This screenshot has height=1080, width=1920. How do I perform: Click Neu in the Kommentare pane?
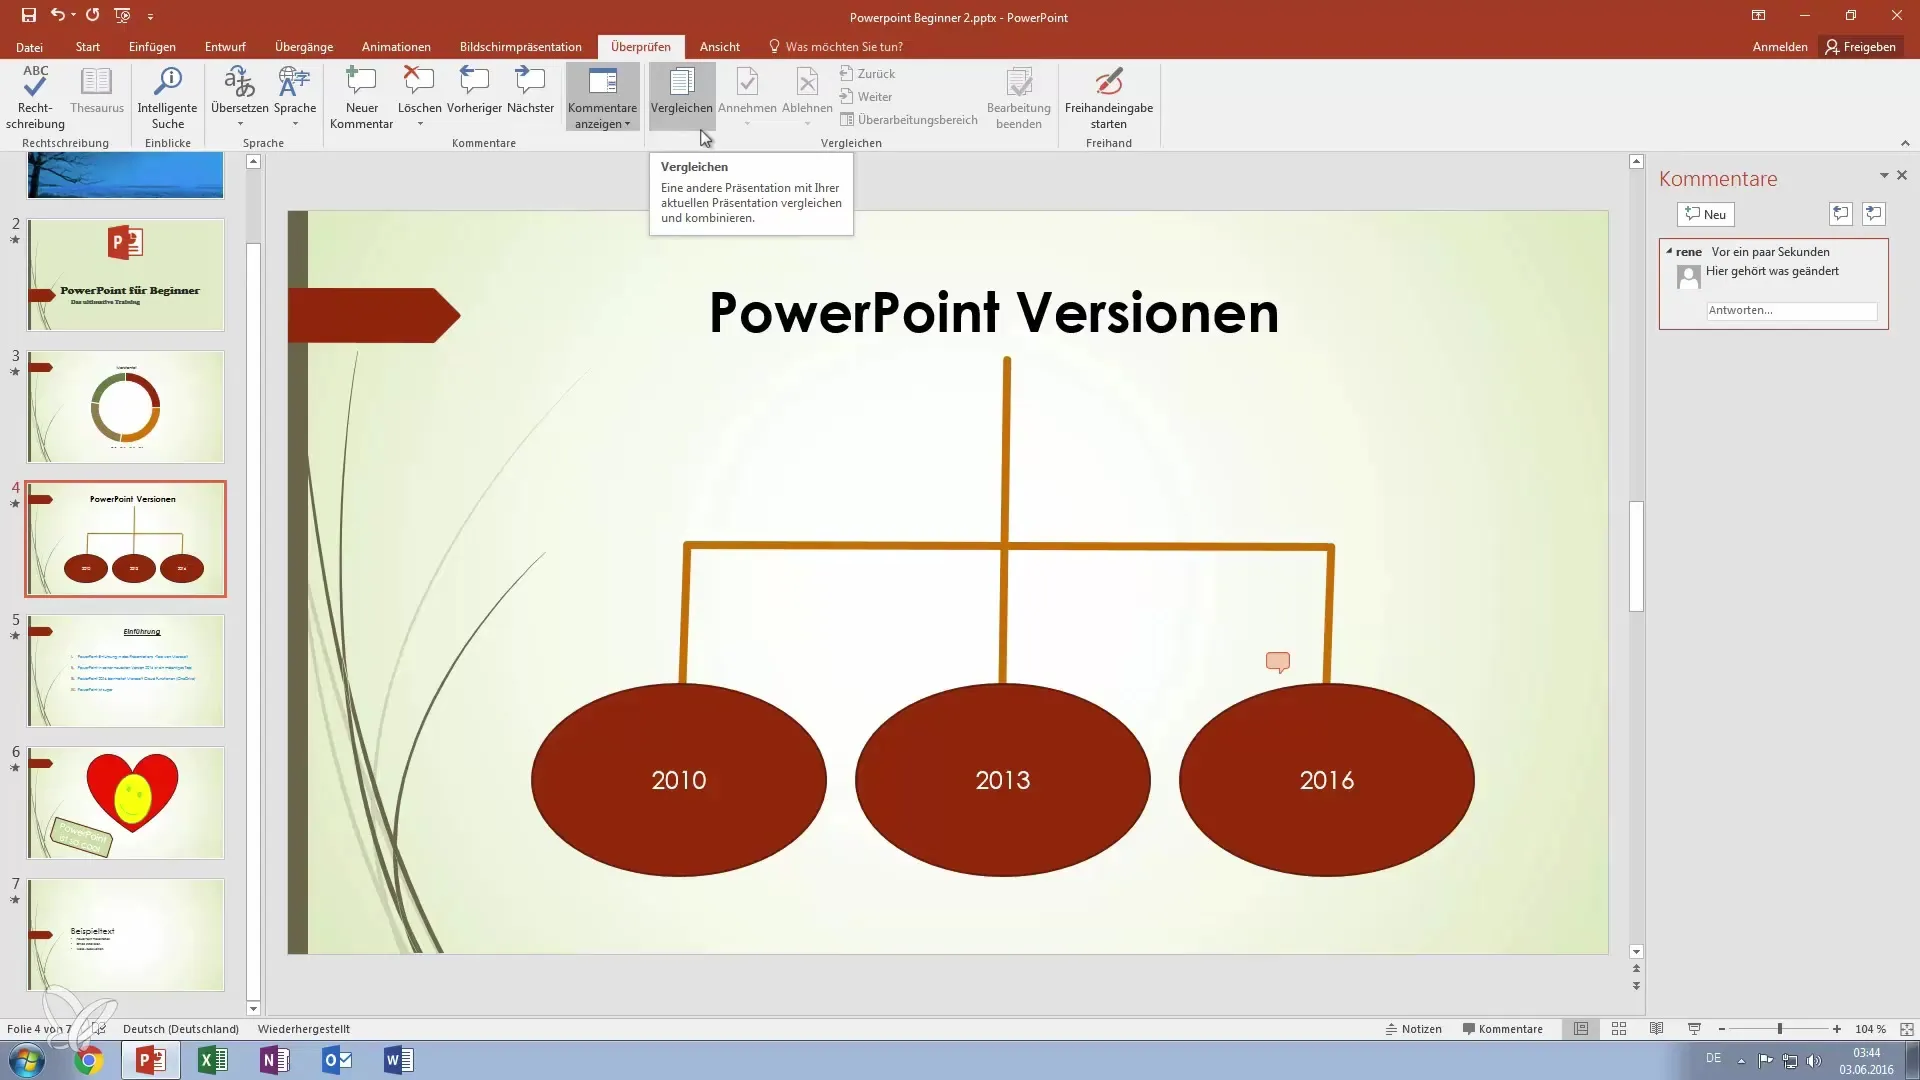[x=1705, y=214]
